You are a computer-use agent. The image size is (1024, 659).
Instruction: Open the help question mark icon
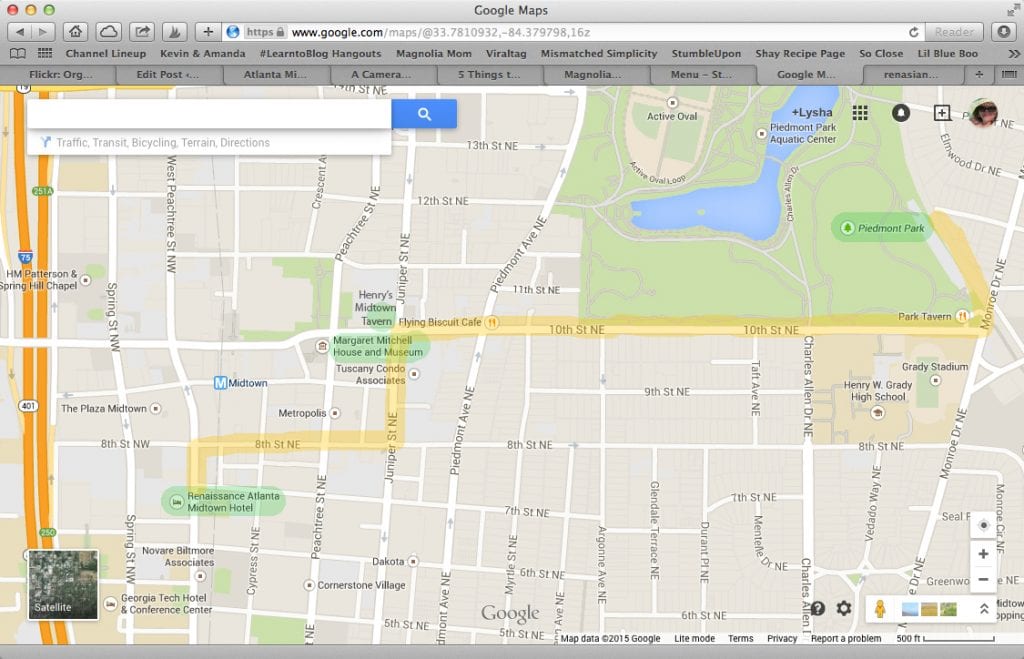click(818, 608)
